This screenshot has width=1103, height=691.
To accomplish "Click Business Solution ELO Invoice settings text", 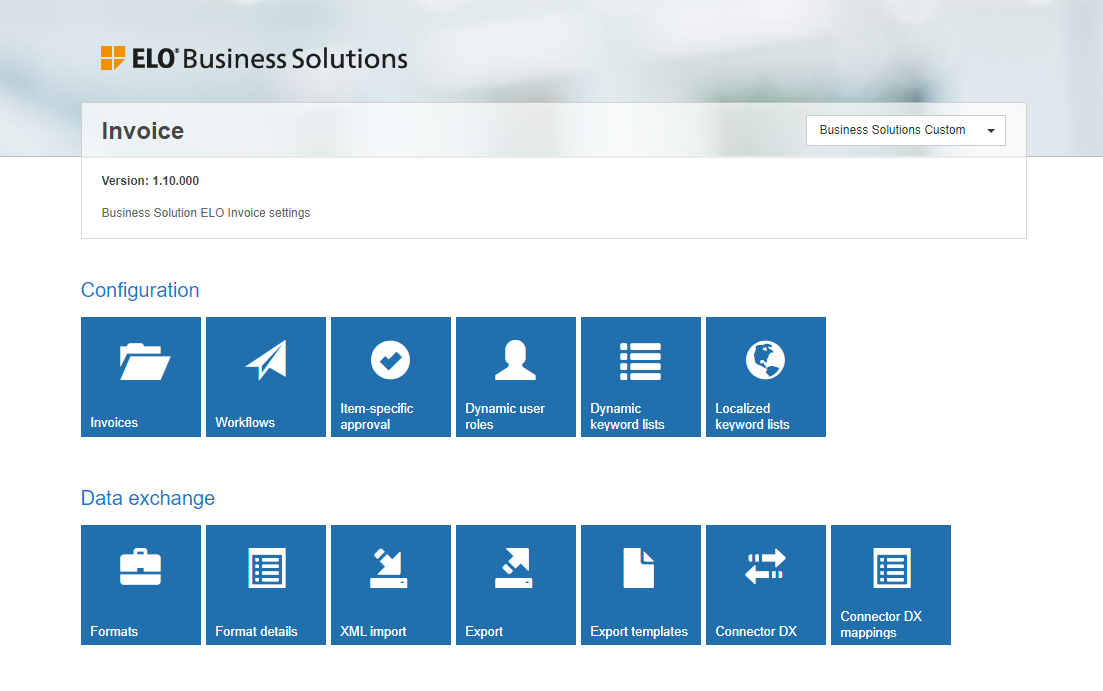I will [205, 213].
